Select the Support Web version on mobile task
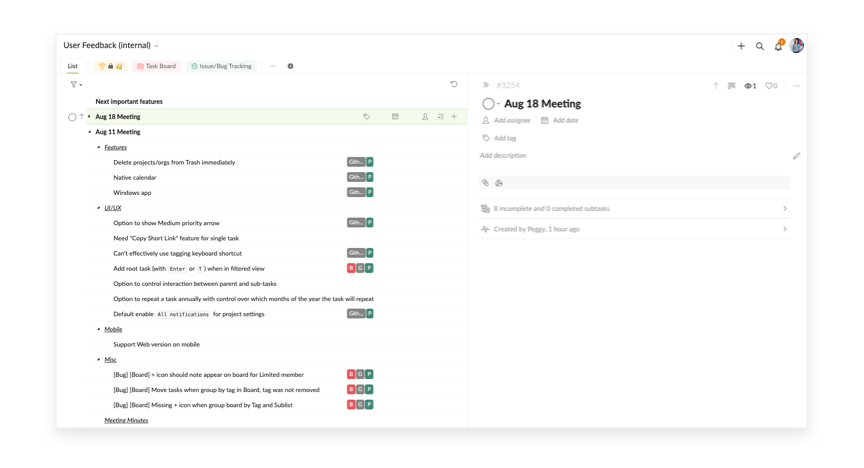The height and width of the screenshot is (468, 864). (x=156, y=345)
